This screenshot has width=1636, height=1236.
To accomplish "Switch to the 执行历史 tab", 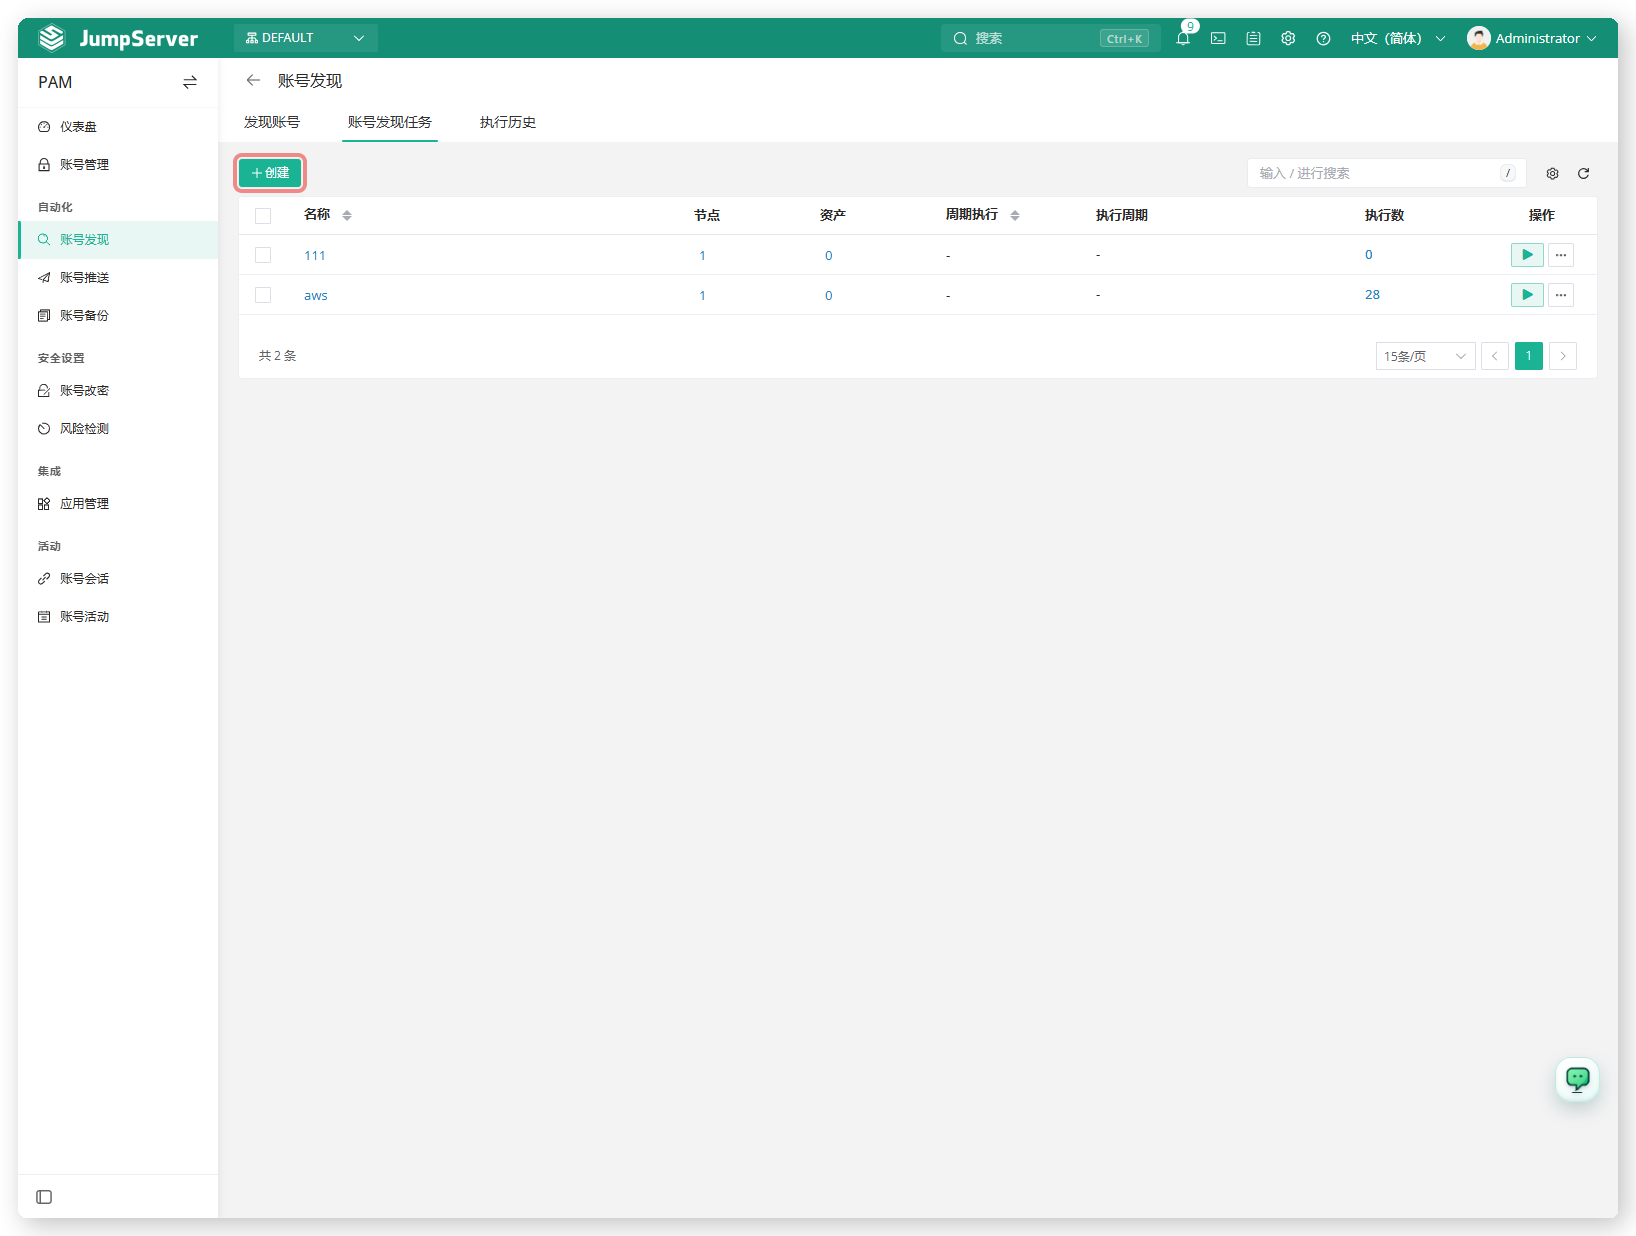I will point(508,122).
